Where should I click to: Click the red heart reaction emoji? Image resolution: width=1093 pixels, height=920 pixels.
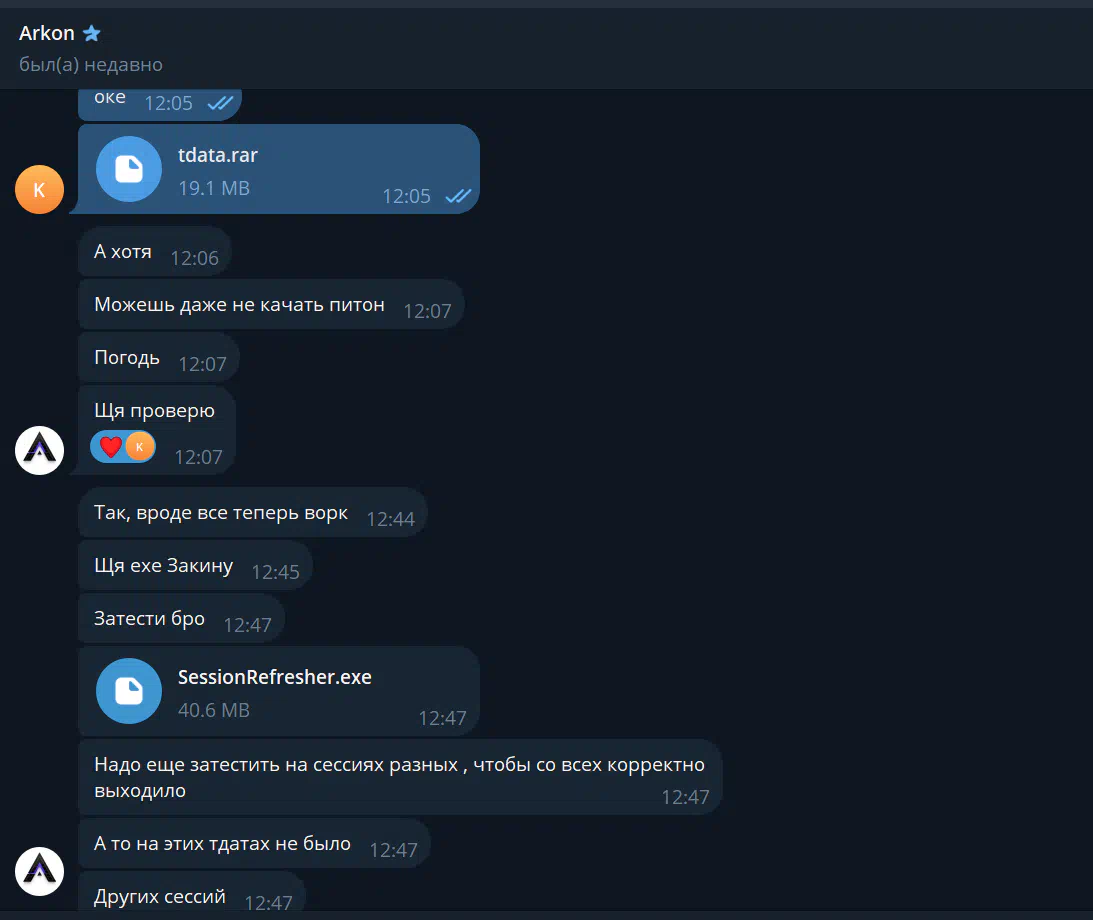click(x=111, y=447)
